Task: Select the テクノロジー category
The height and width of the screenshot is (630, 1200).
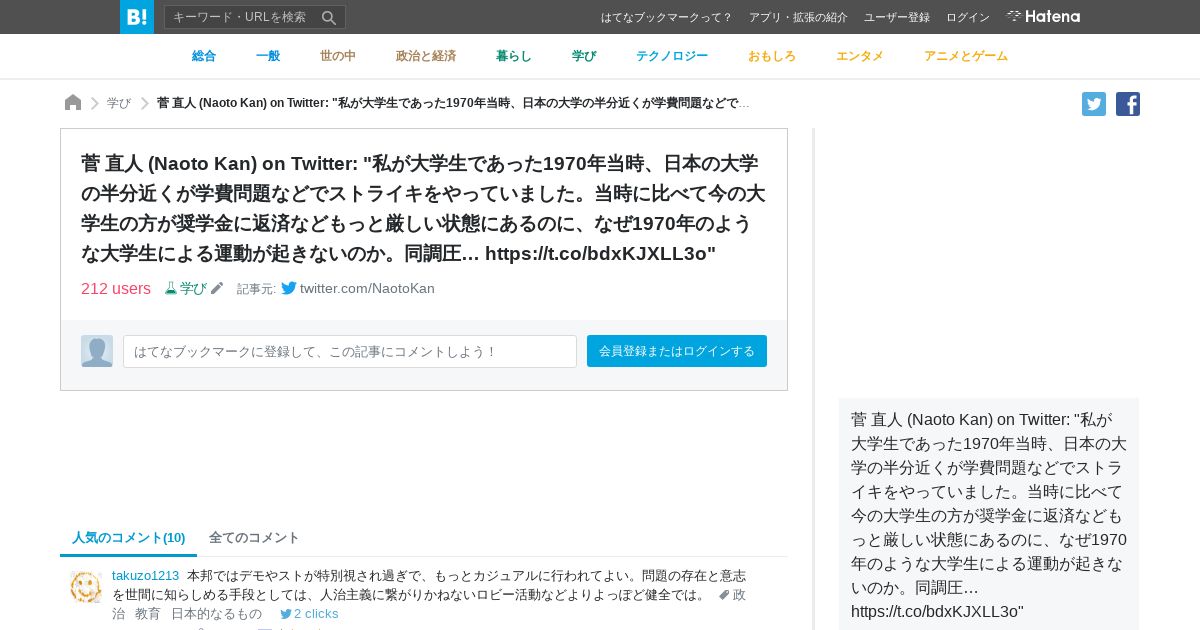Action: [672, 56]
